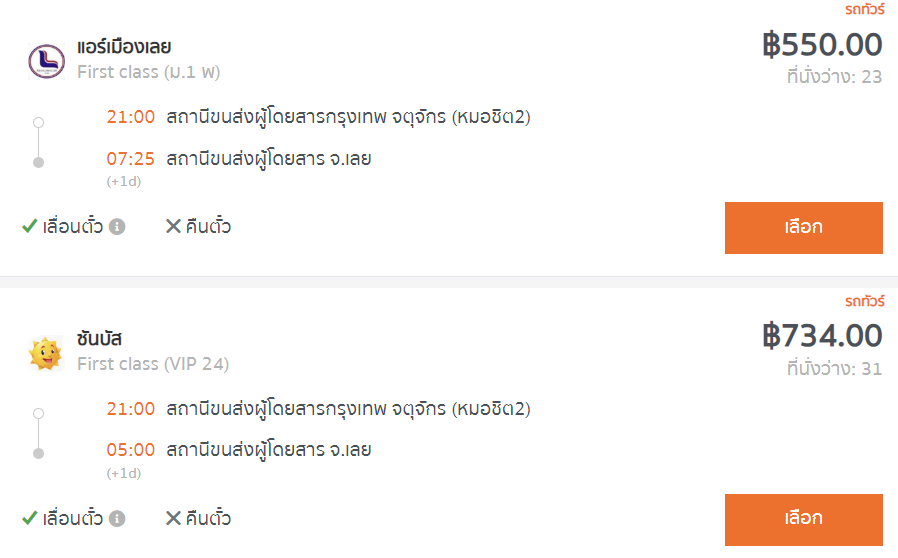898x558 pixels.
Task: Click the ฿734.00 price
Action: pyautogui.click(x=822, y=336)
